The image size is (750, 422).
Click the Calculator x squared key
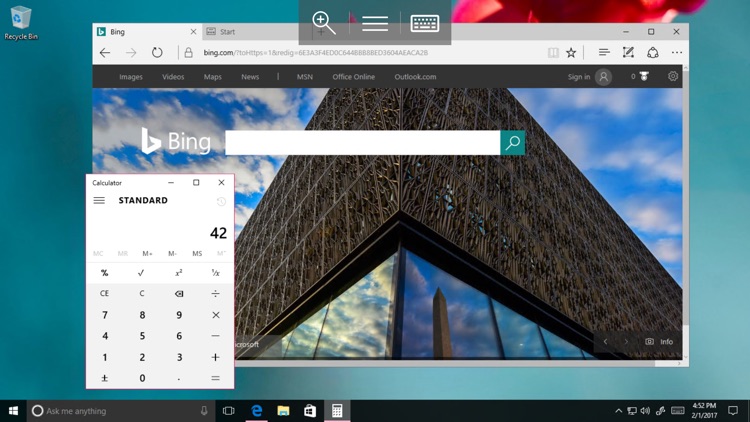click(178, 273)
